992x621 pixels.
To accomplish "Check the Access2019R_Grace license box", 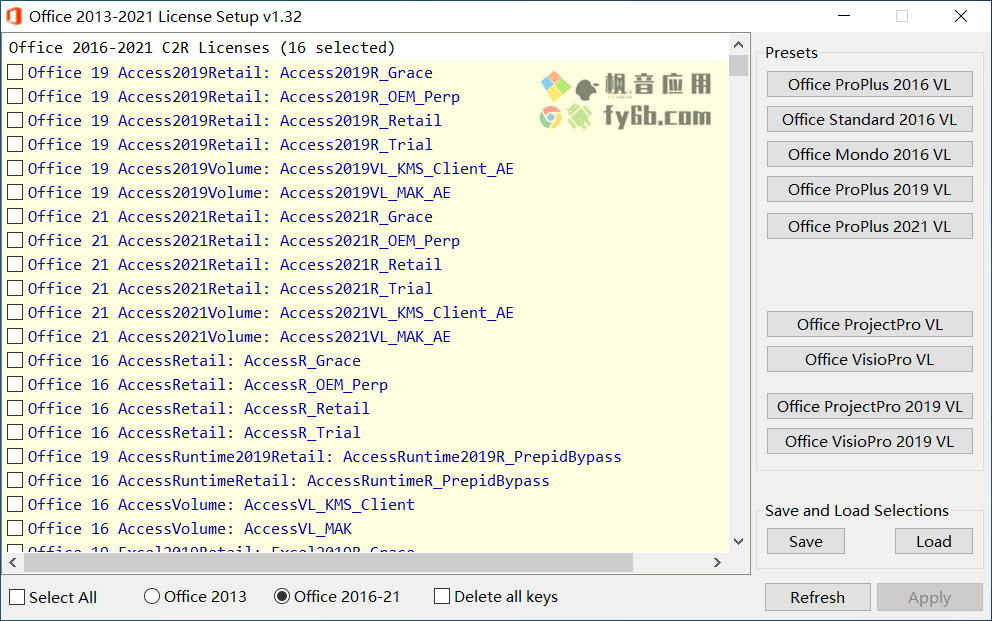I will point(15,72).
